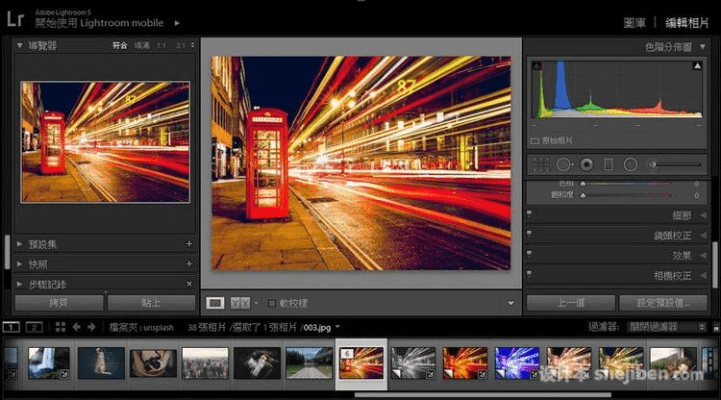Click the Lr application logo
This screenshot has width=721, height=400.
point(15,19)
